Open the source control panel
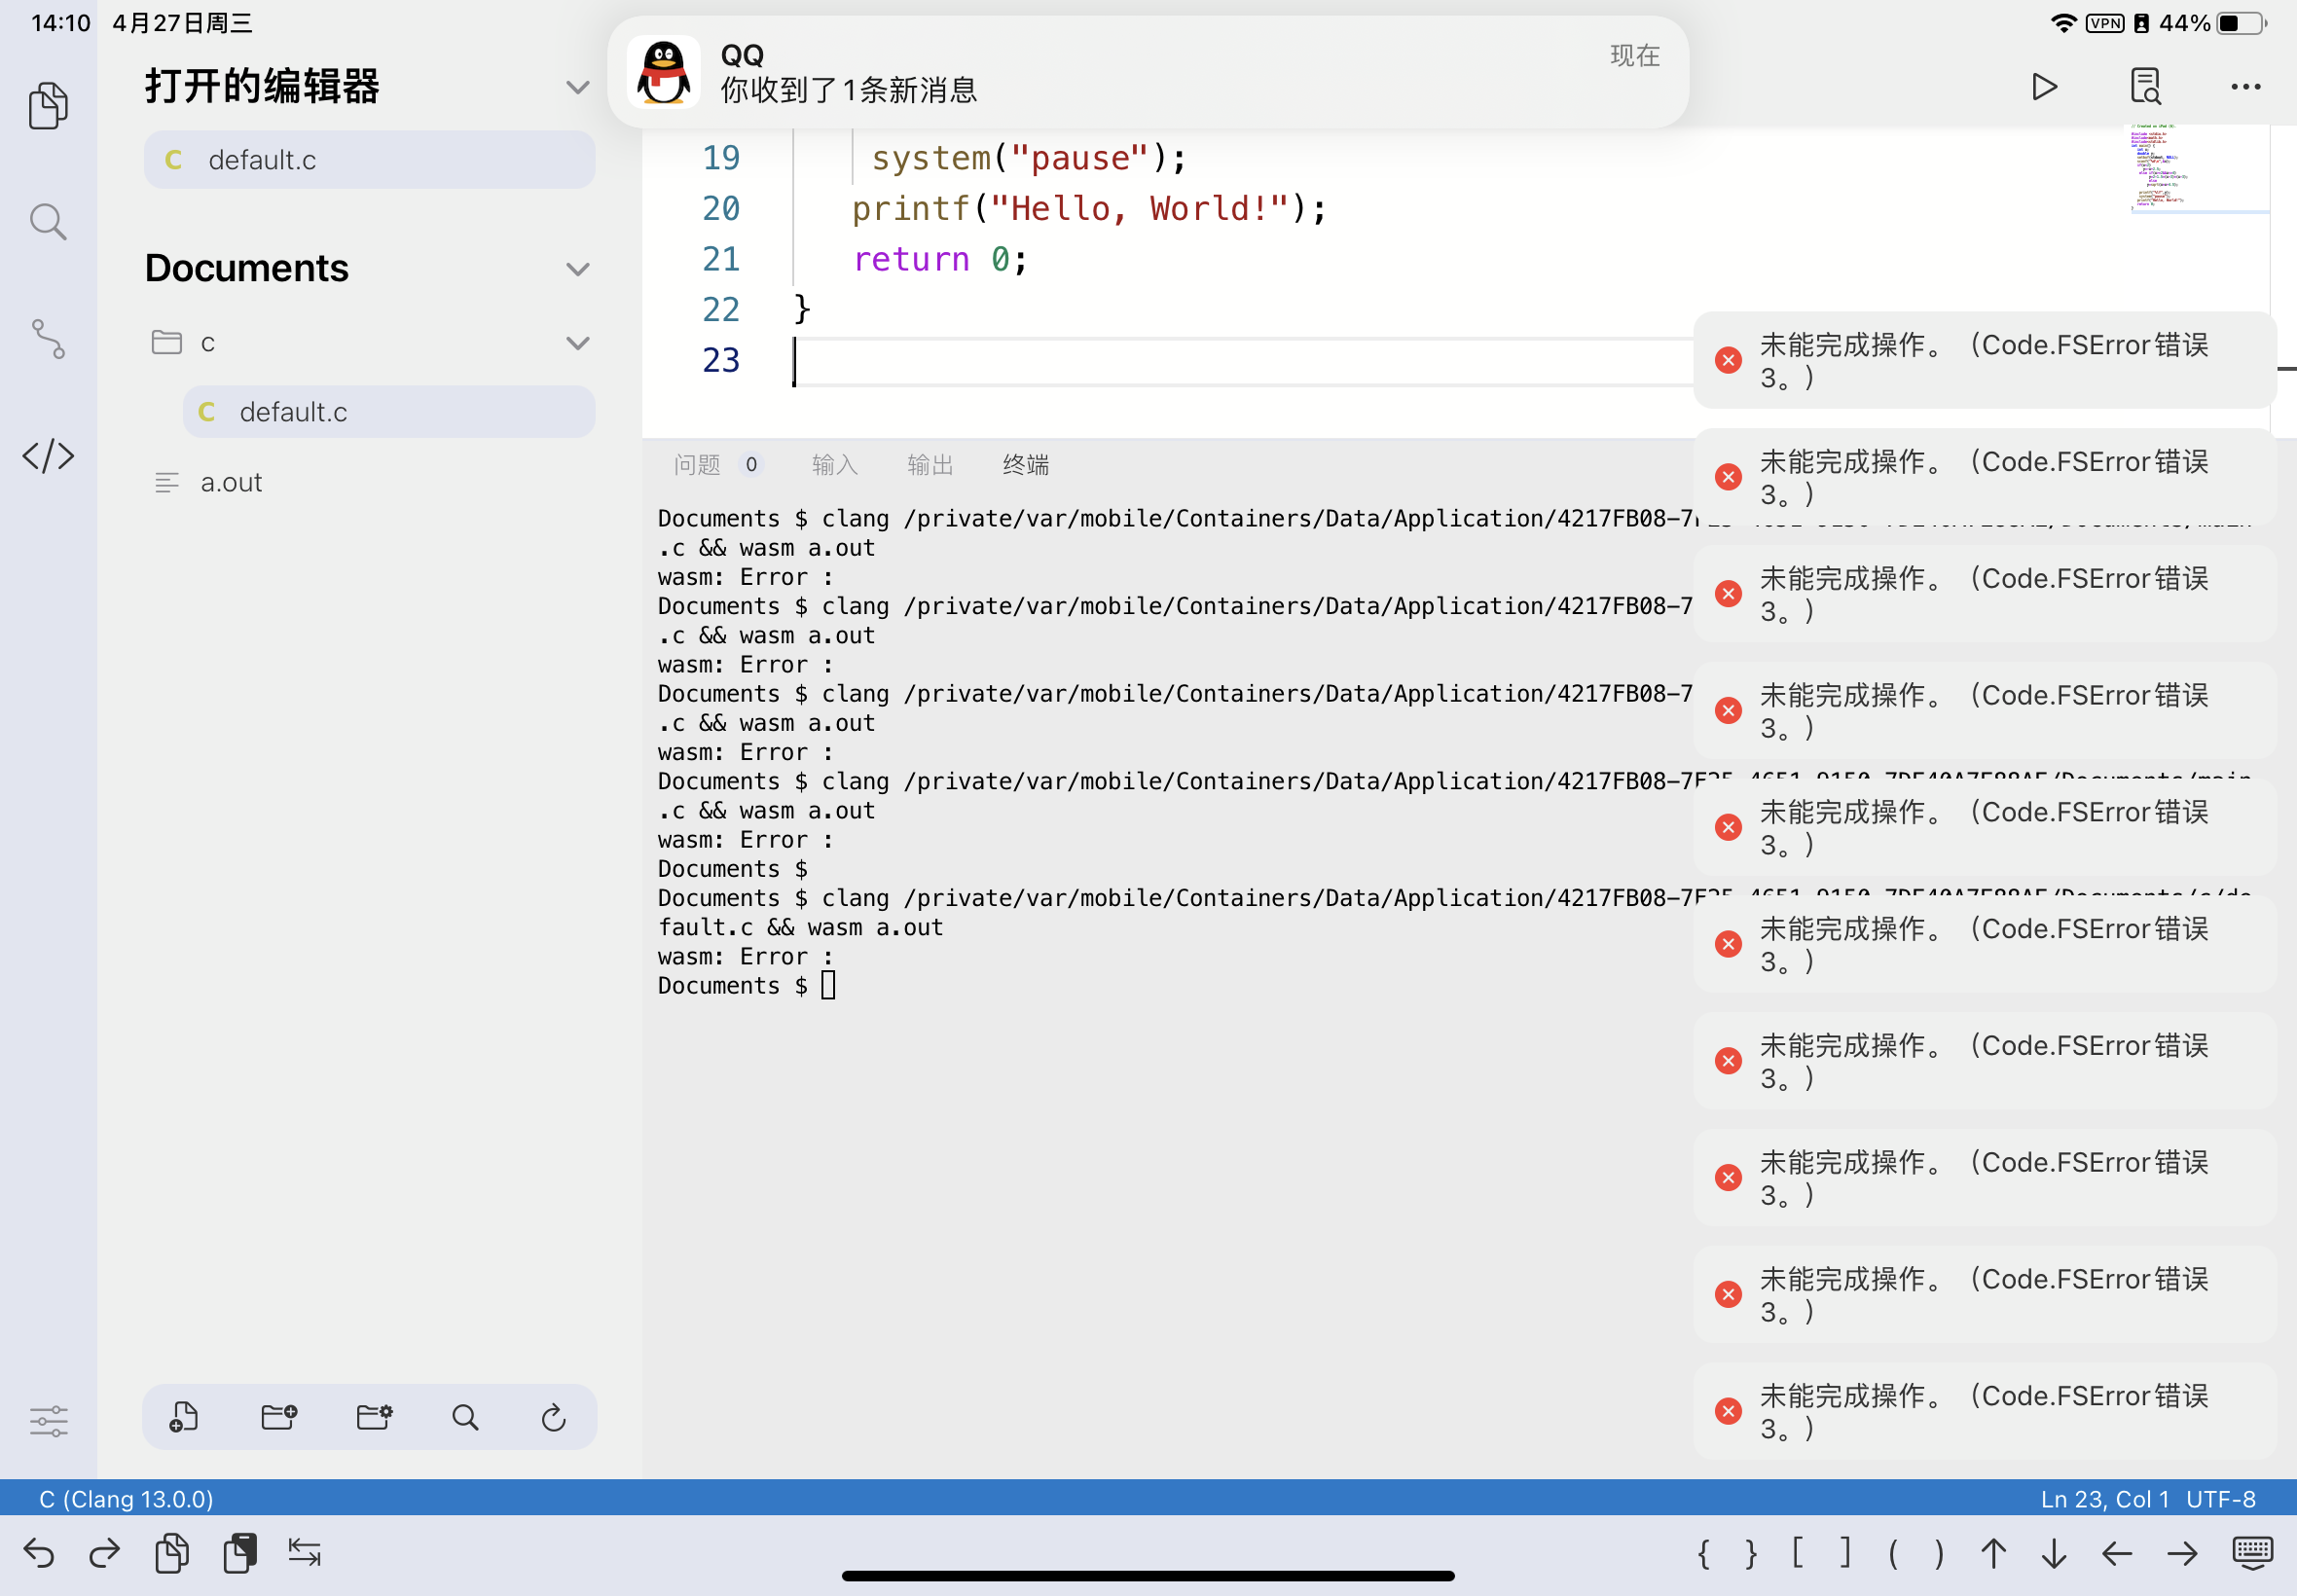This screenshot has height=1596, width=2297. pyautogui.click(x=47, y=340)
